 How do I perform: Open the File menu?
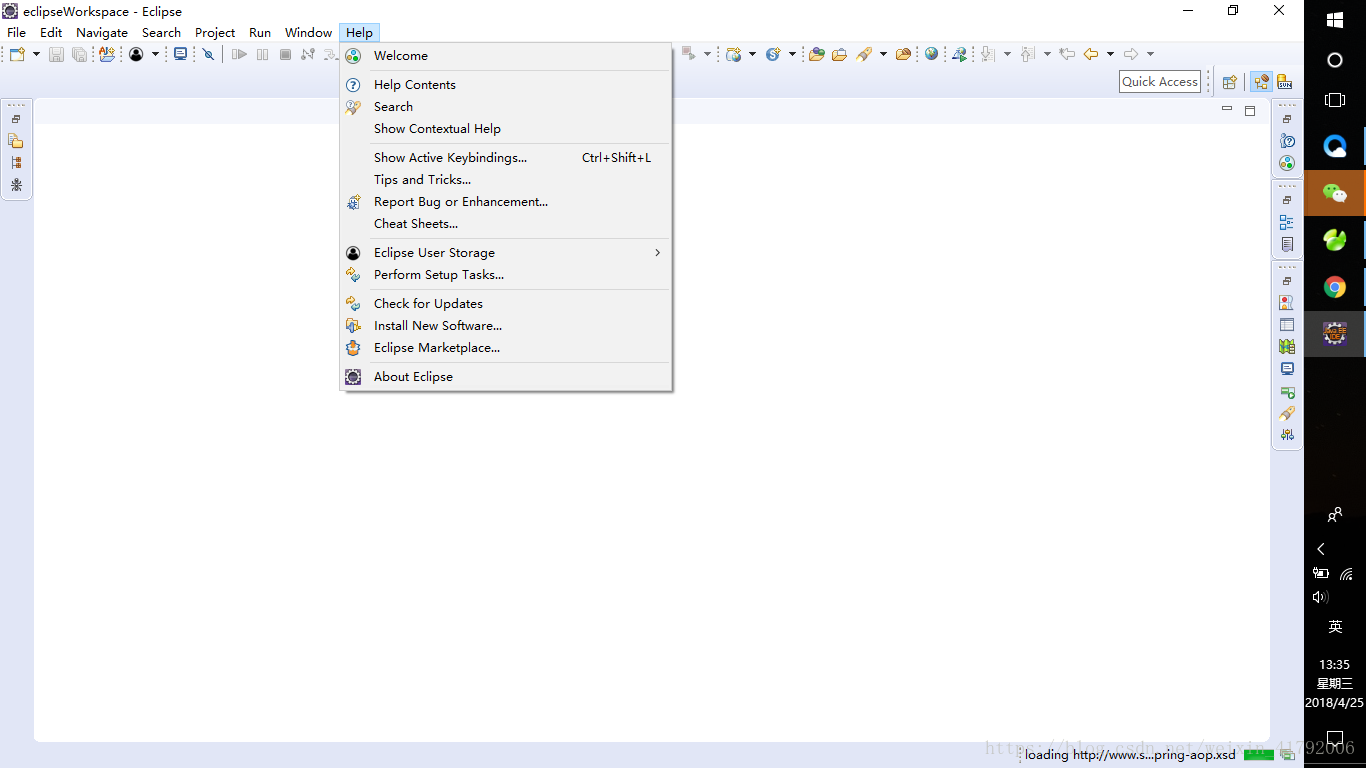[17, 33]
